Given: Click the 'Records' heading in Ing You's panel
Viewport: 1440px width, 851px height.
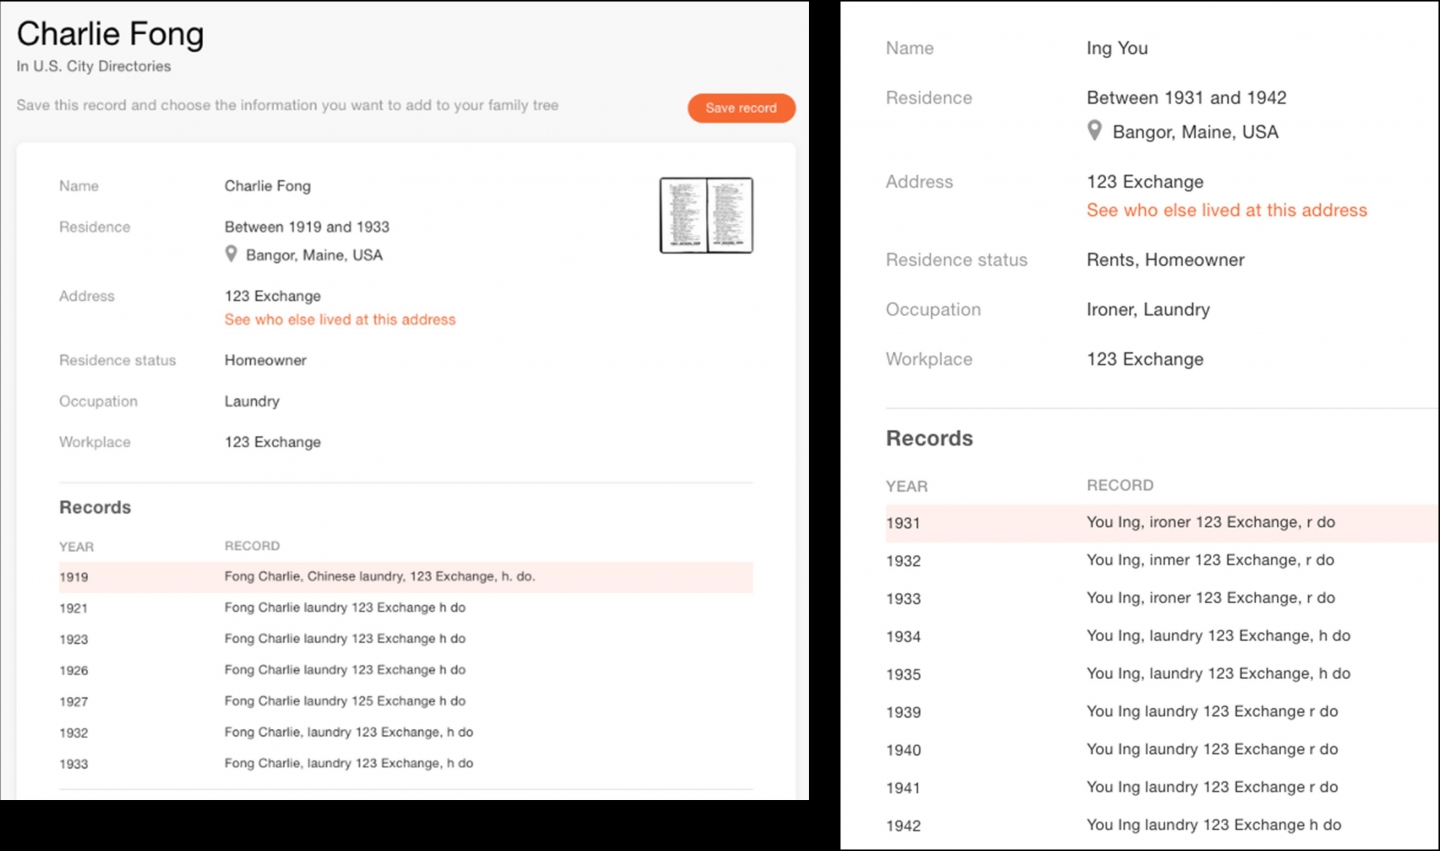Looking at the screenshot, I should pos(929,439).
